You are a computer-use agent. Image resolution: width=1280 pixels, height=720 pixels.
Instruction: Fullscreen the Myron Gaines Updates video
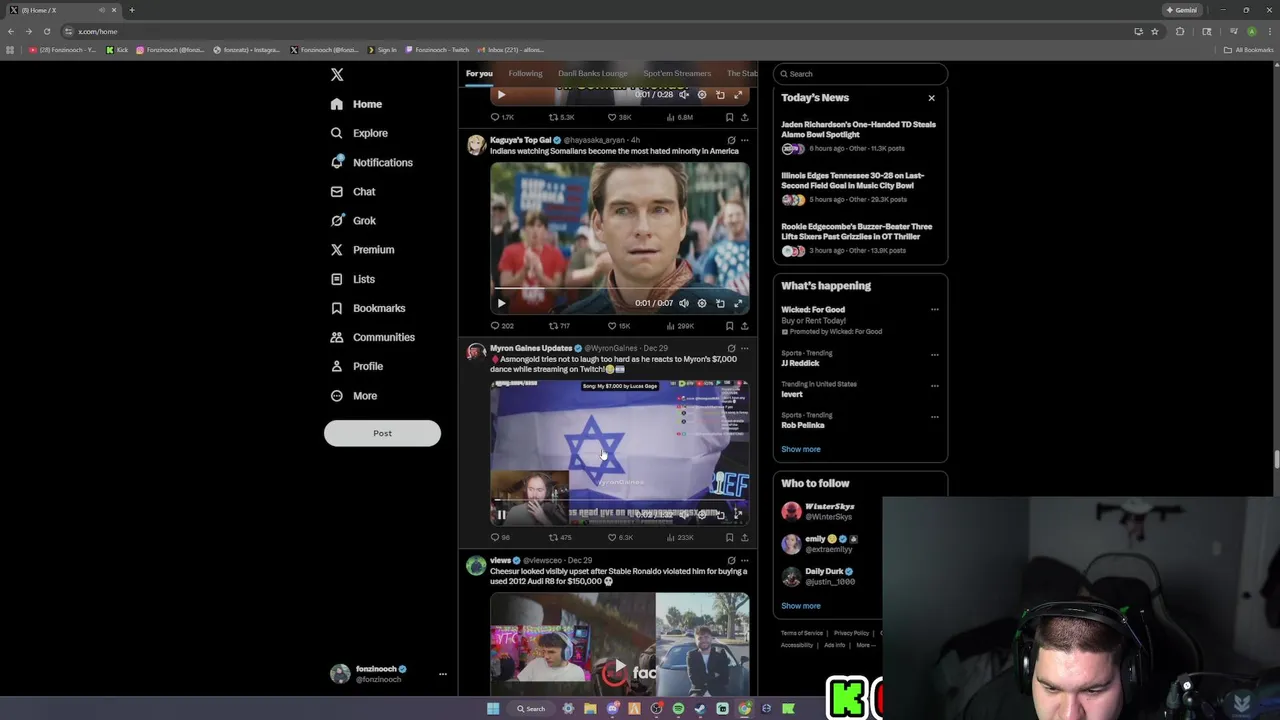[738, 515]
